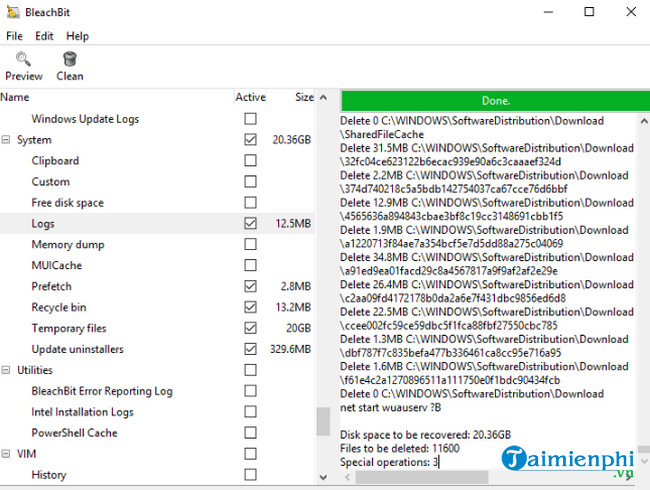This screenshot has width=650, height=490.
Task: Enable the Clipboard checkbox
Action: point(250,161)
